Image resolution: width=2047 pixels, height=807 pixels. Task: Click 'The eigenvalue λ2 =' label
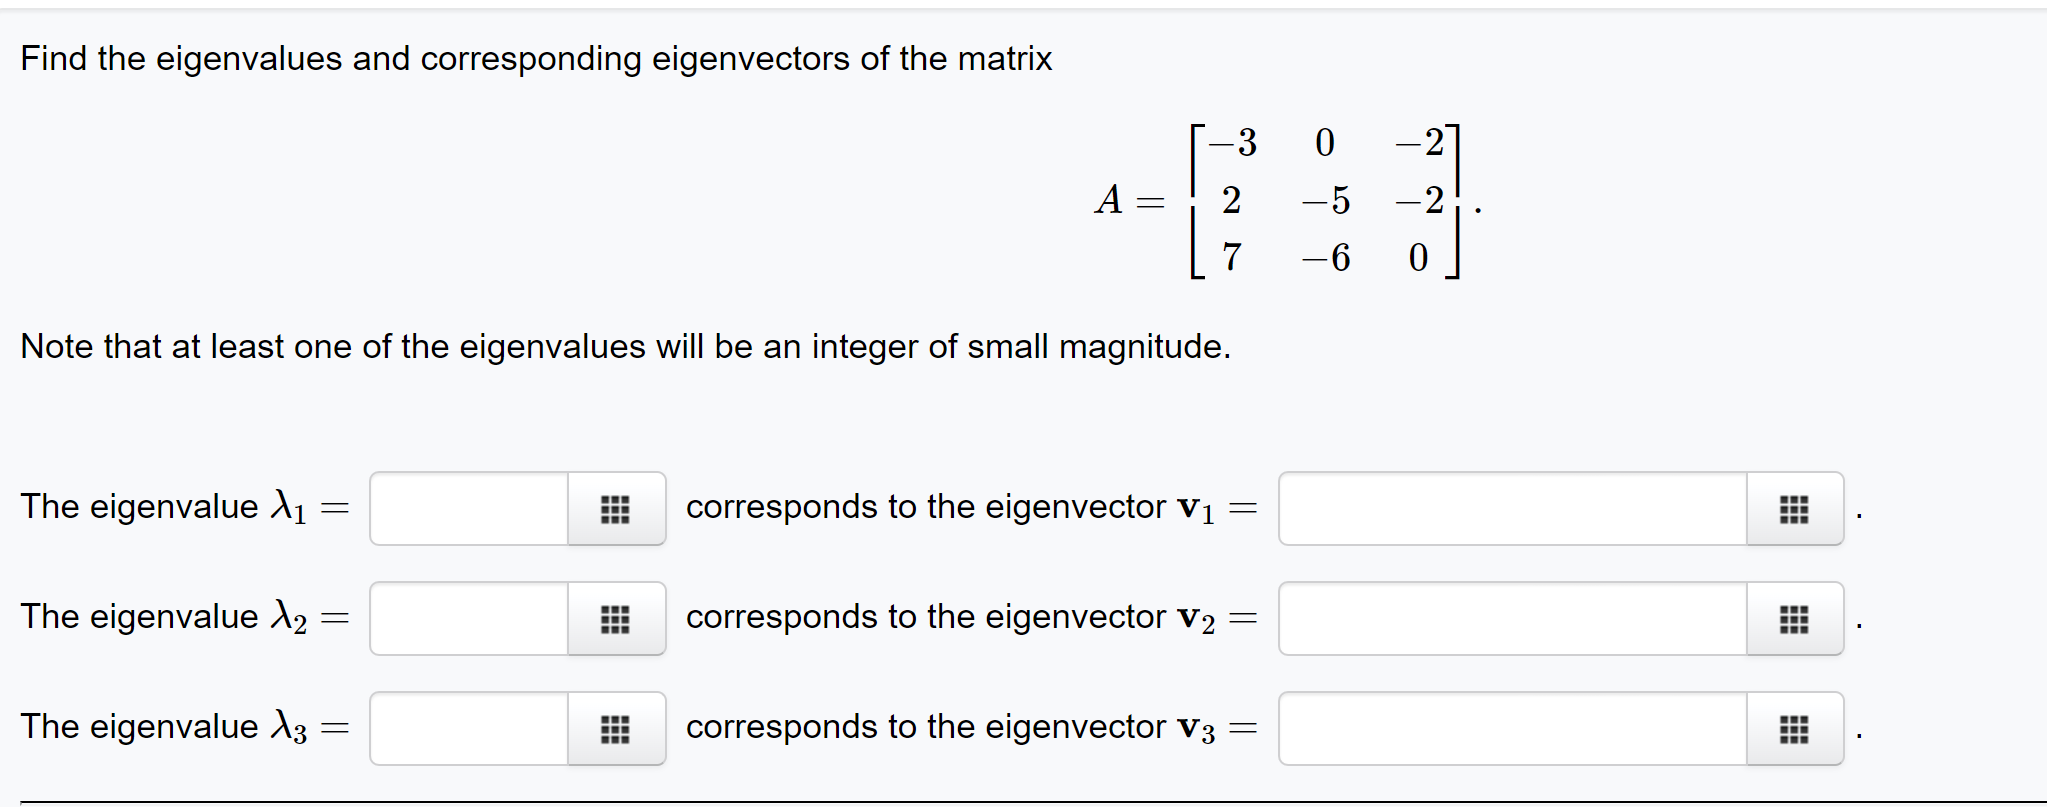tap(185, 618)
